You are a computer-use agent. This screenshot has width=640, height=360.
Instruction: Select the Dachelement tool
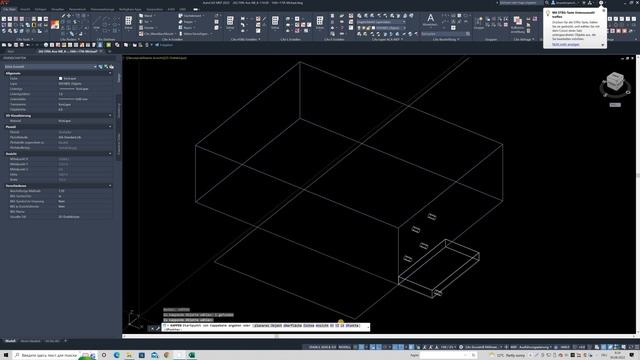click(191, 16)
